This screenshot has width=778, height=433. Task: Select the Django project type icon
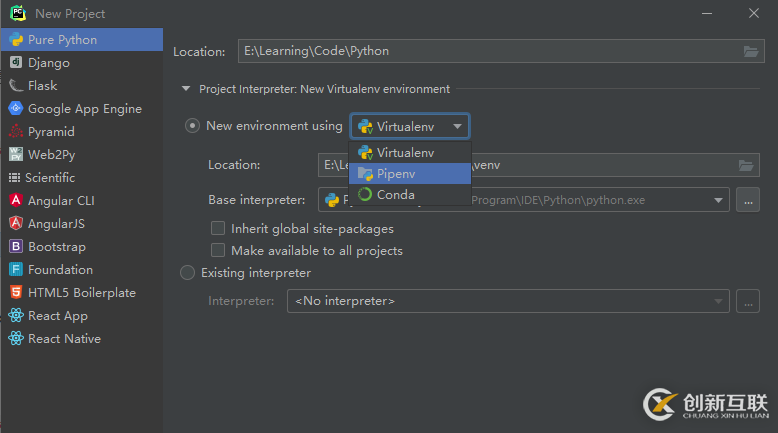(x=16, y=63)
